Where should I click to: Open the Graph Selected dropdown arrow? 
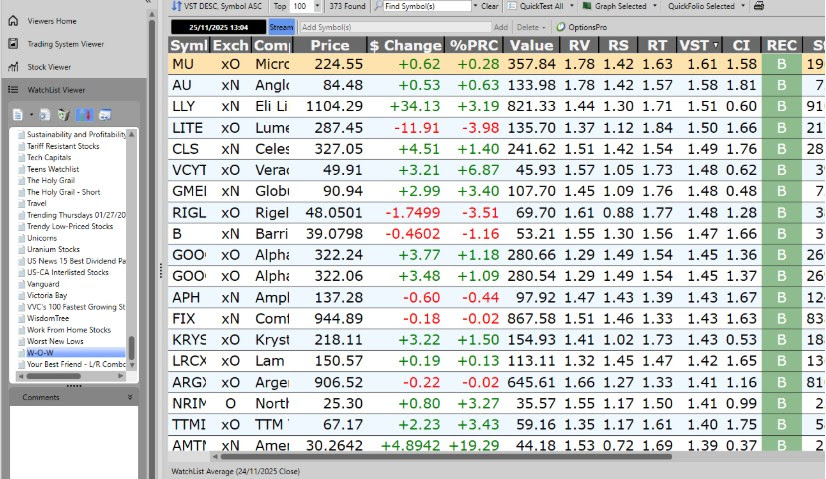pos(655,6)
